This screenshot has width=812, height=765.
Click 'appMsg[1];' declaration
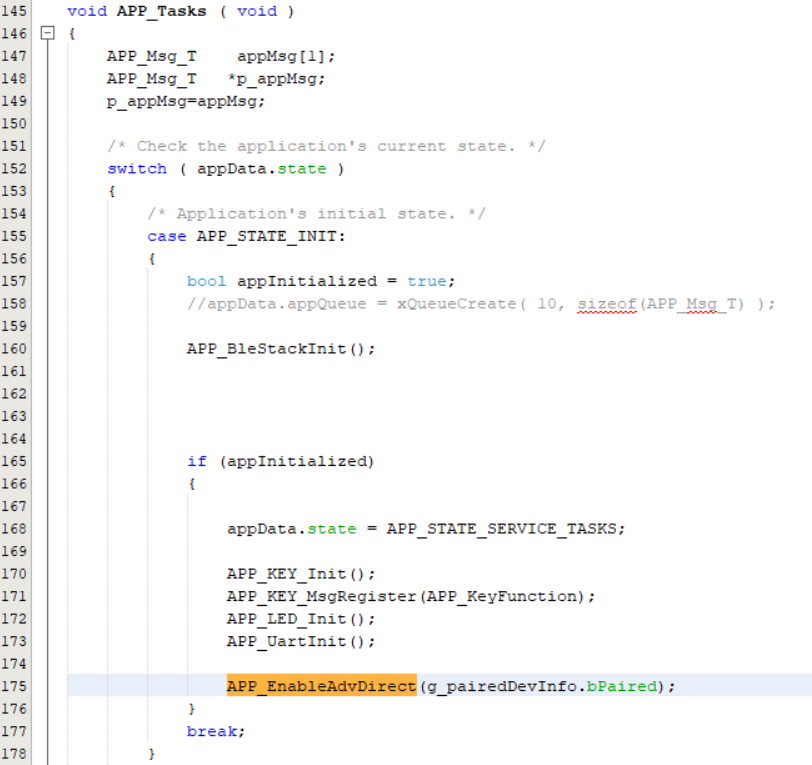(x=286, y=56)
